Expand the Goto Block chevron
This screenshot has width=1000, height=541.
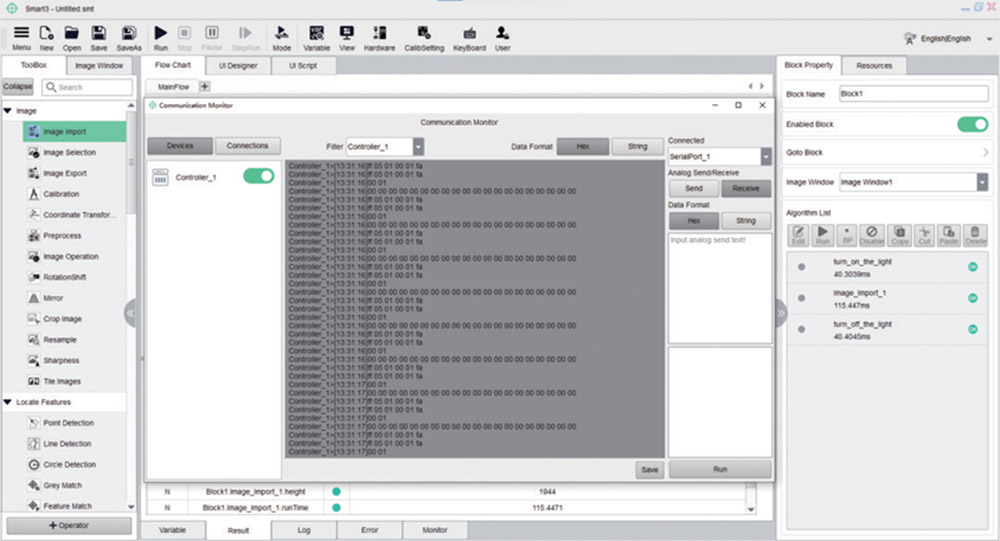(985, 152)
